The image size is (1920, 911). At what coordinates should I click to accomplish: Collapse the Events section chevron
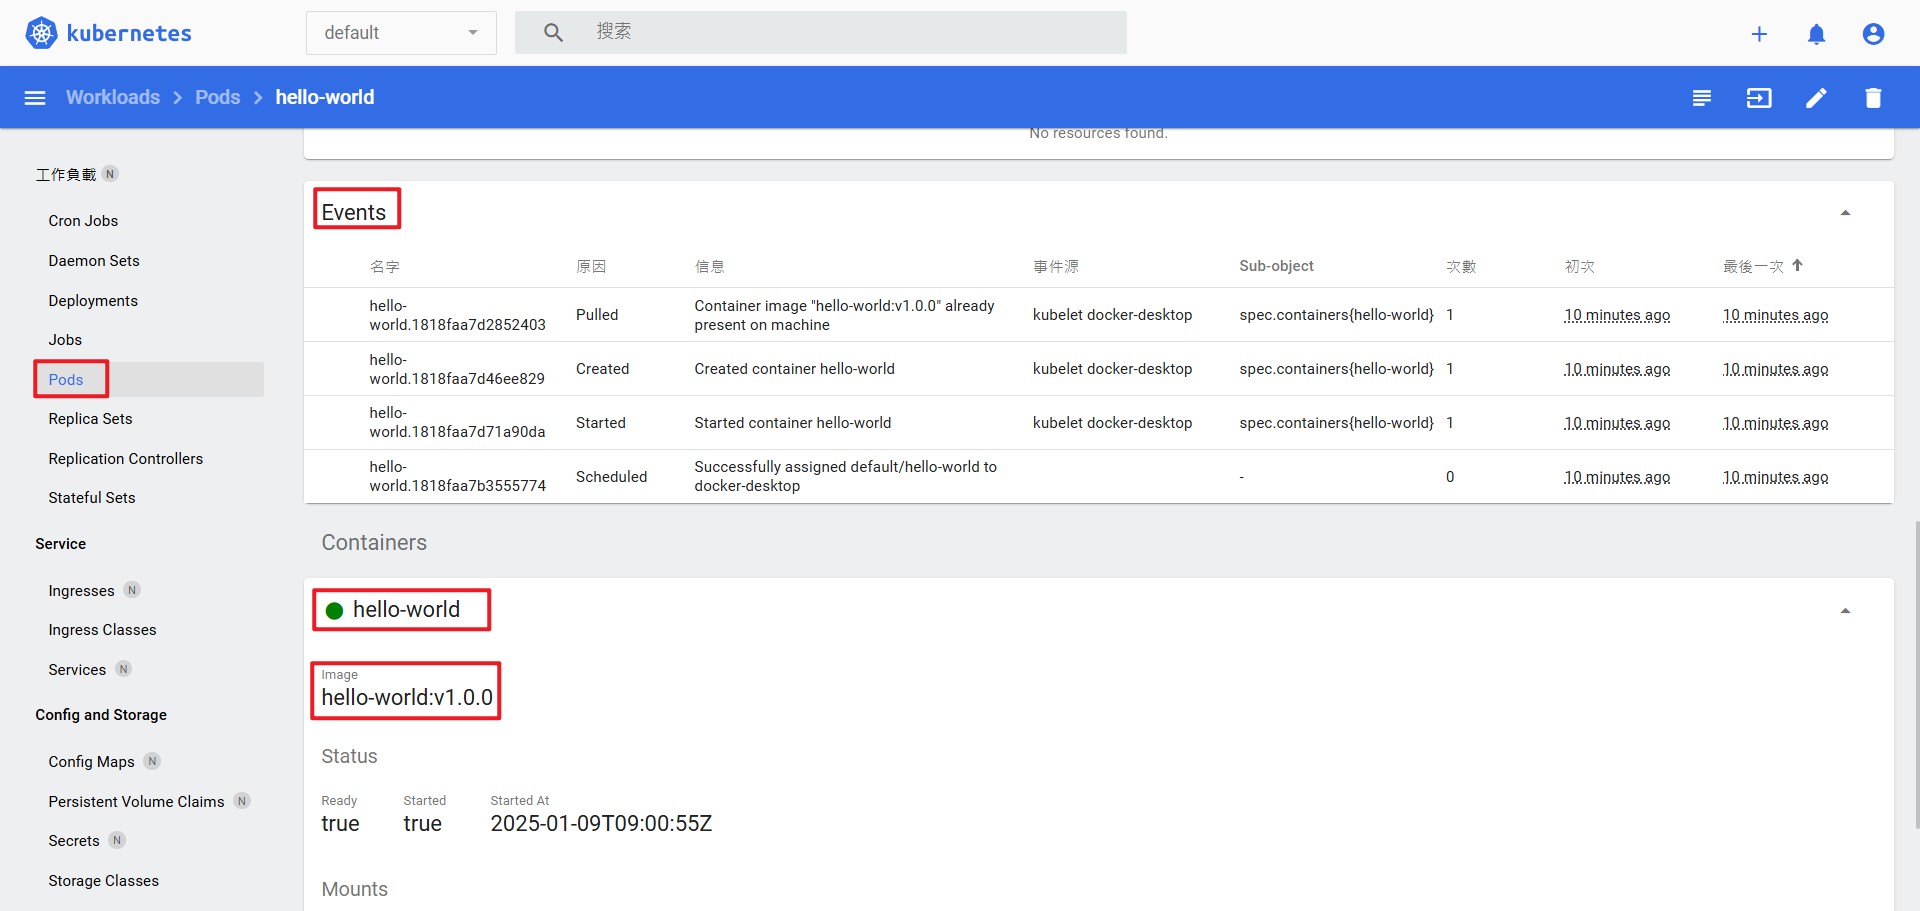tap(1846, 212)
